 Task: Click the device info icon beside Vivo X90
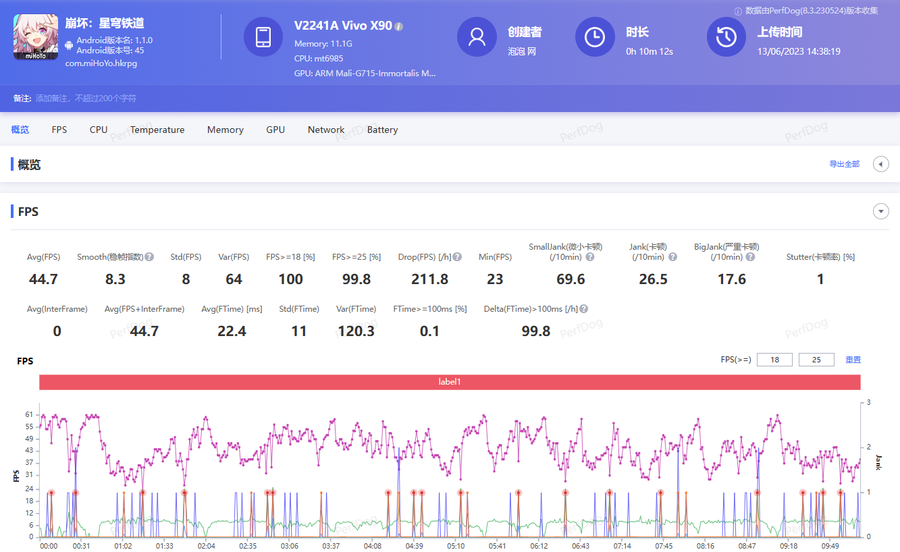point(399,26)
